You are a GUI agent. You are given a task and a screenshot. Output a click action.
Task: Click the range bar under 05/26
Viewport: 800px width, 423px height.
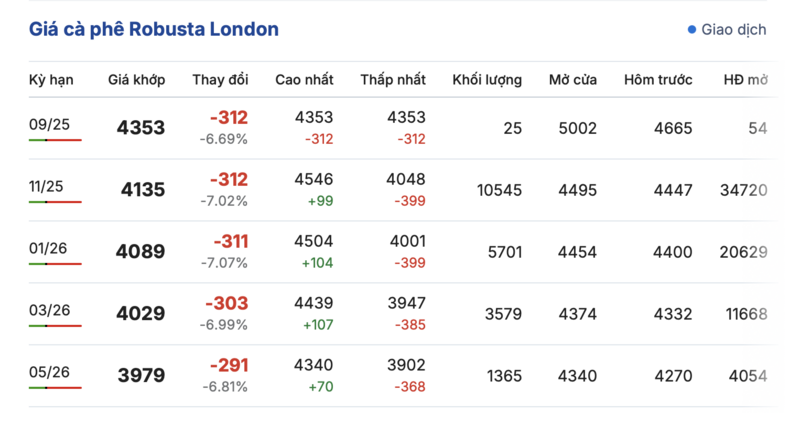[55, 387]
